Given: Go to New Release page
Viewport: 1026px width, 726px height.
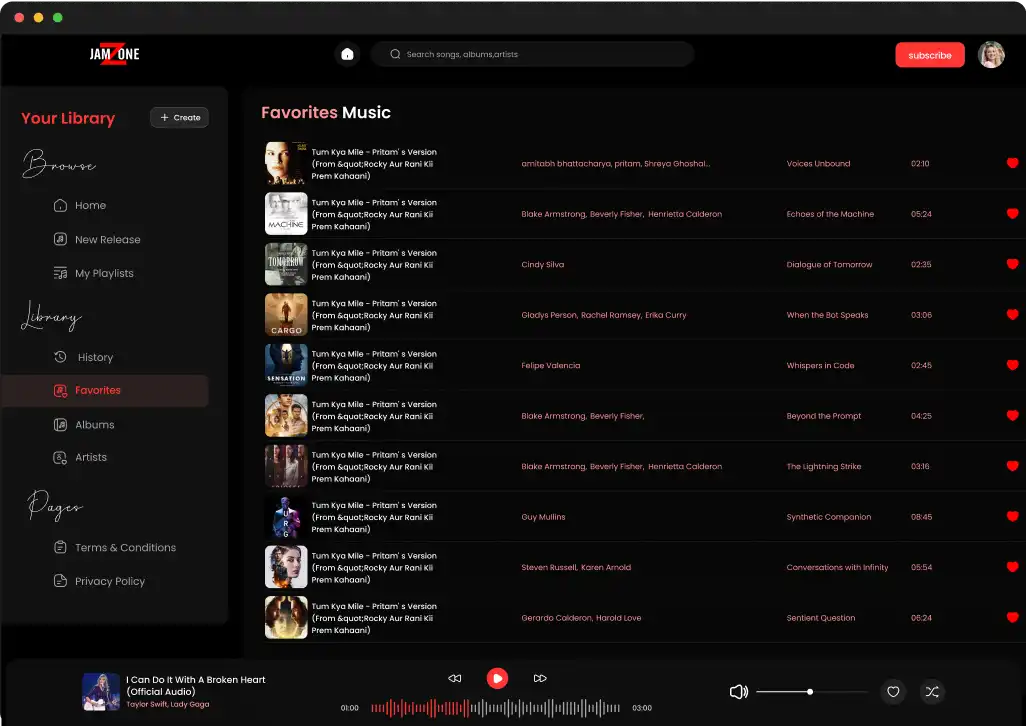Looking at the screenshot, I should (x=97, y=239).
